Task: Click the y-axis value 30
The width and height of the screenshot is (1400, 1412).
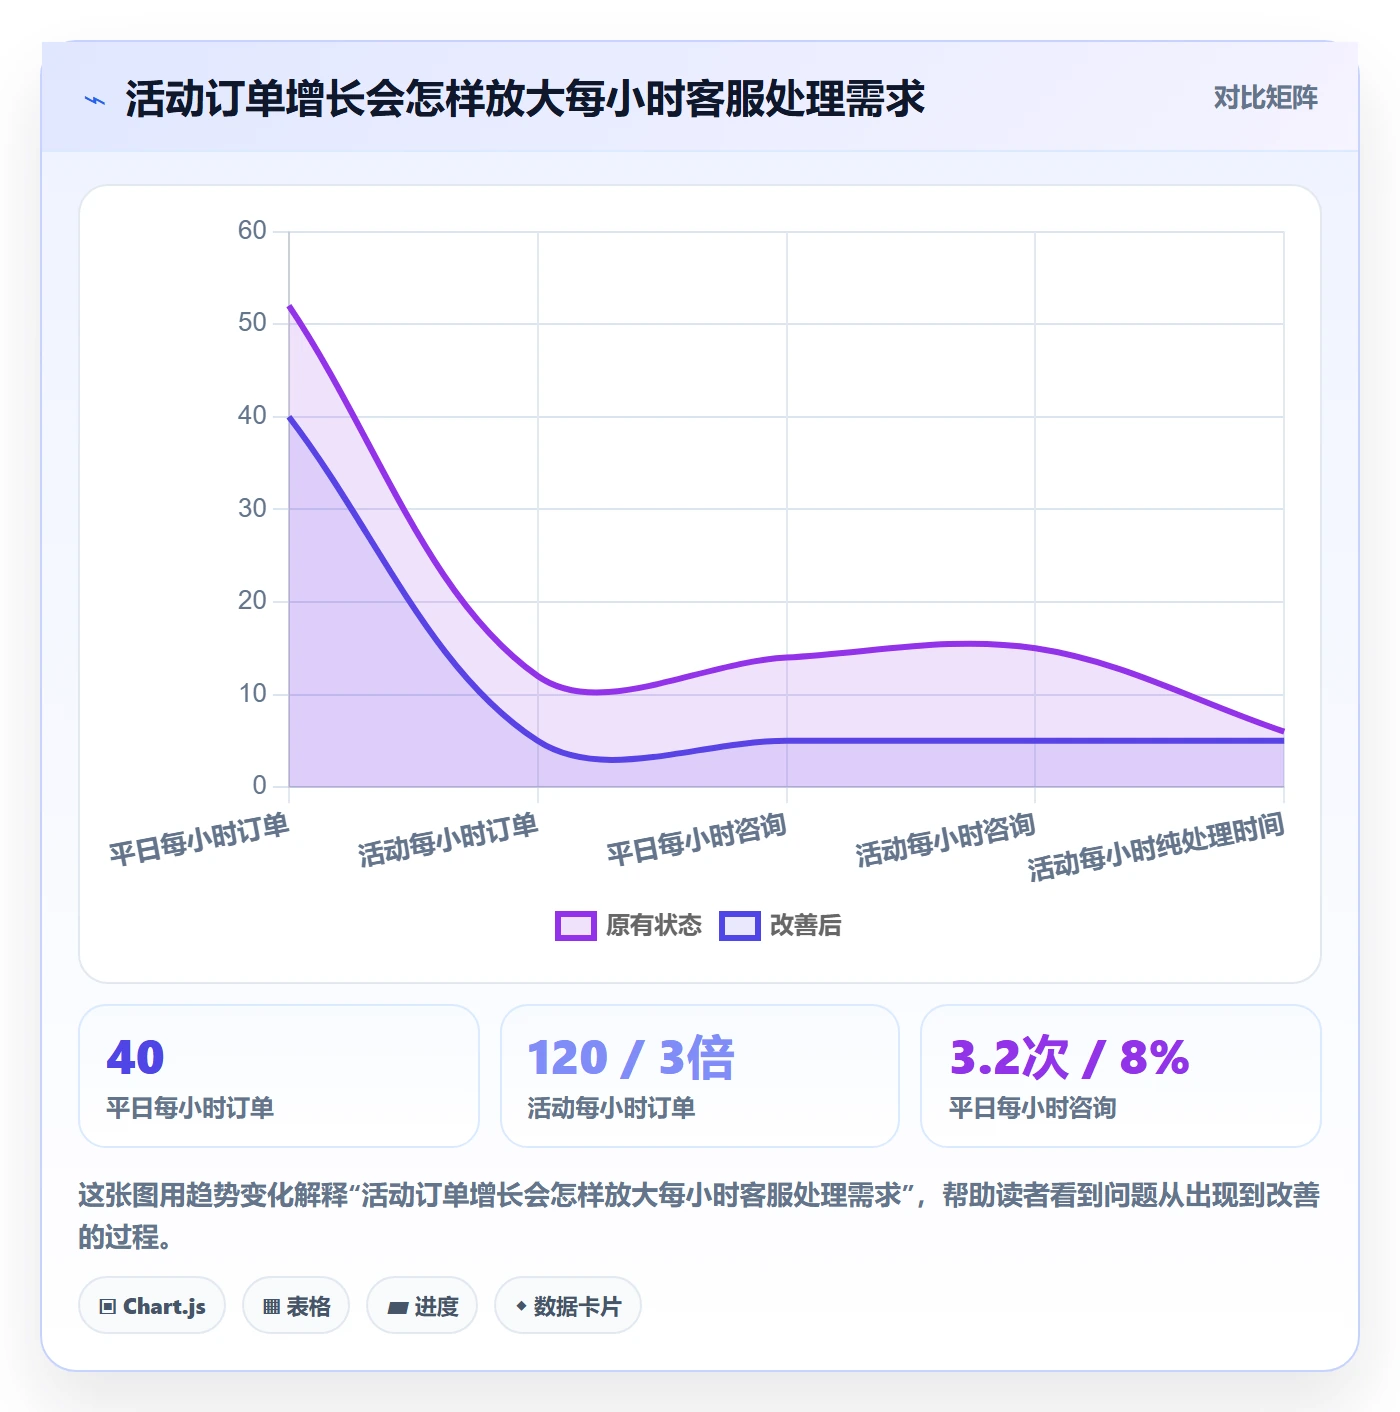Action: tap(252, 509)
